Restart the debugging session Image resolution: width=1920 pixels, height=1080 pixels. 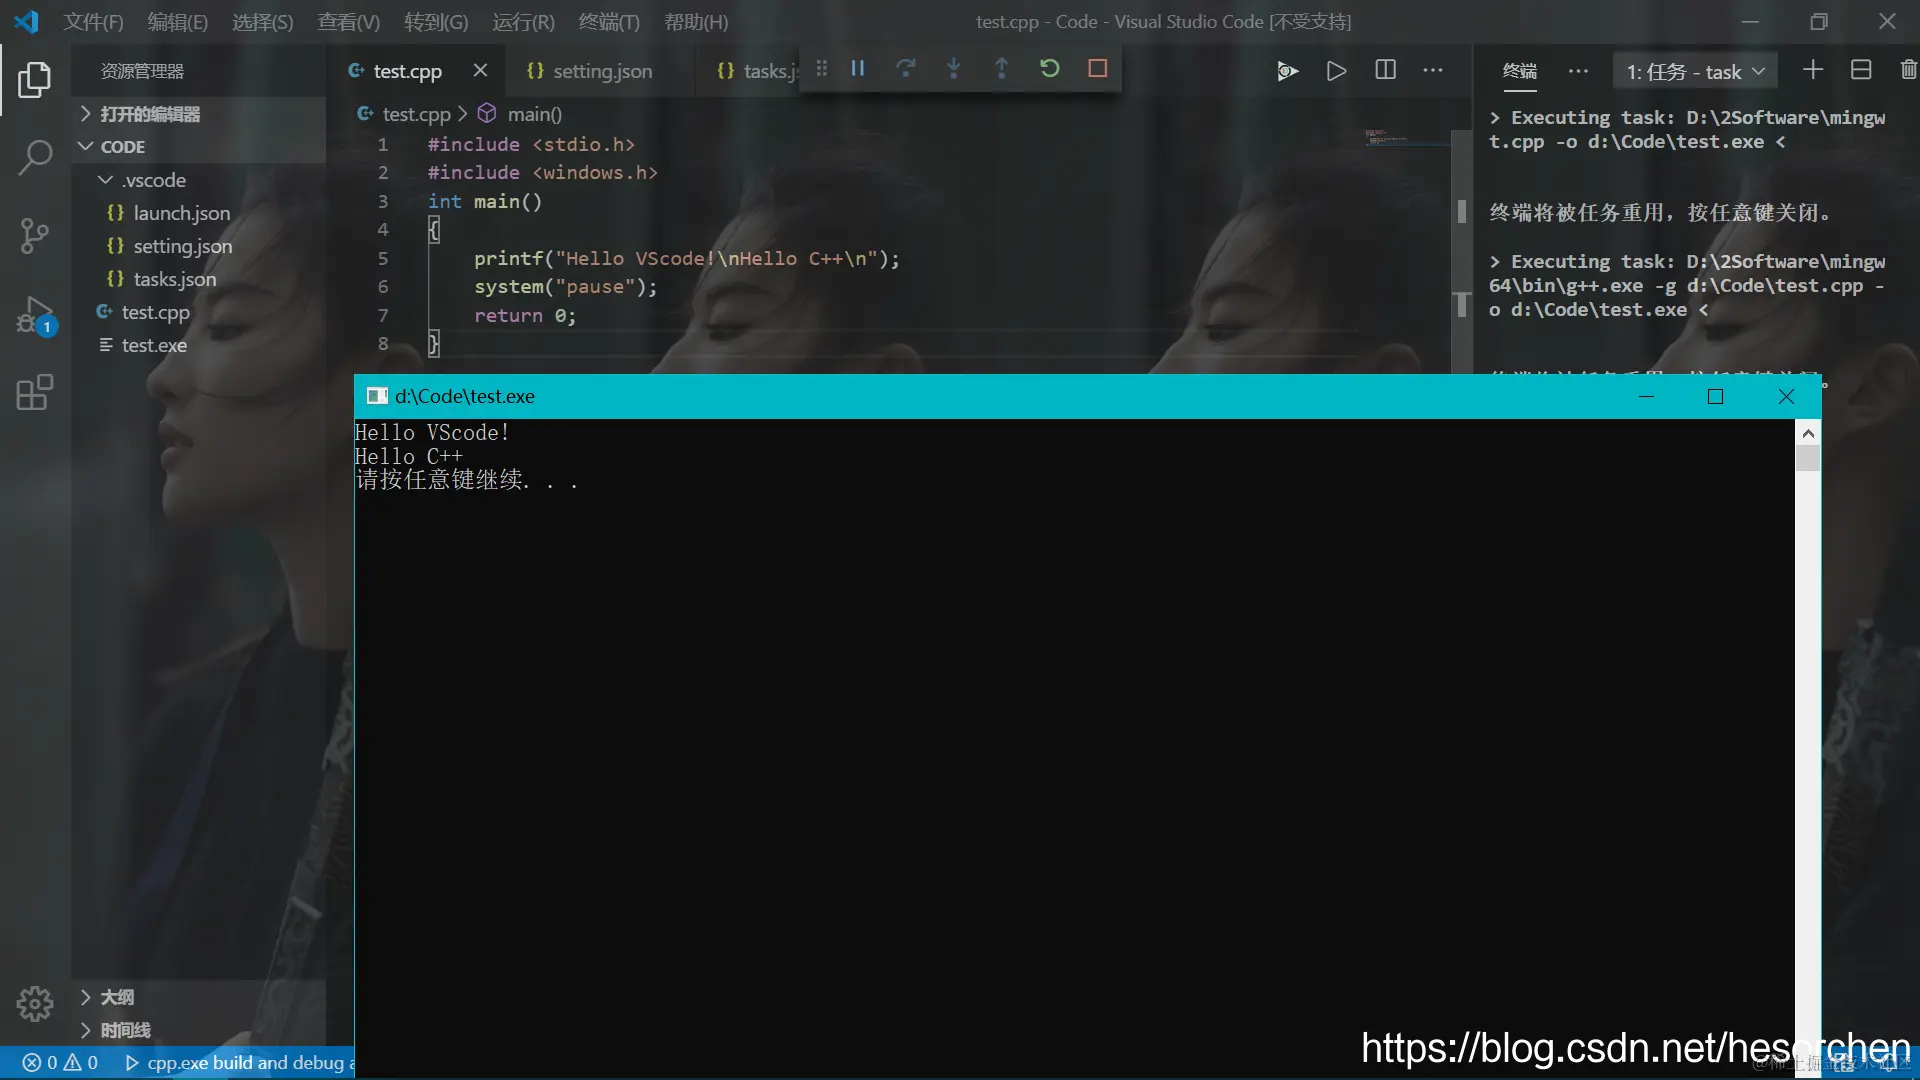tap(1049, 69)
